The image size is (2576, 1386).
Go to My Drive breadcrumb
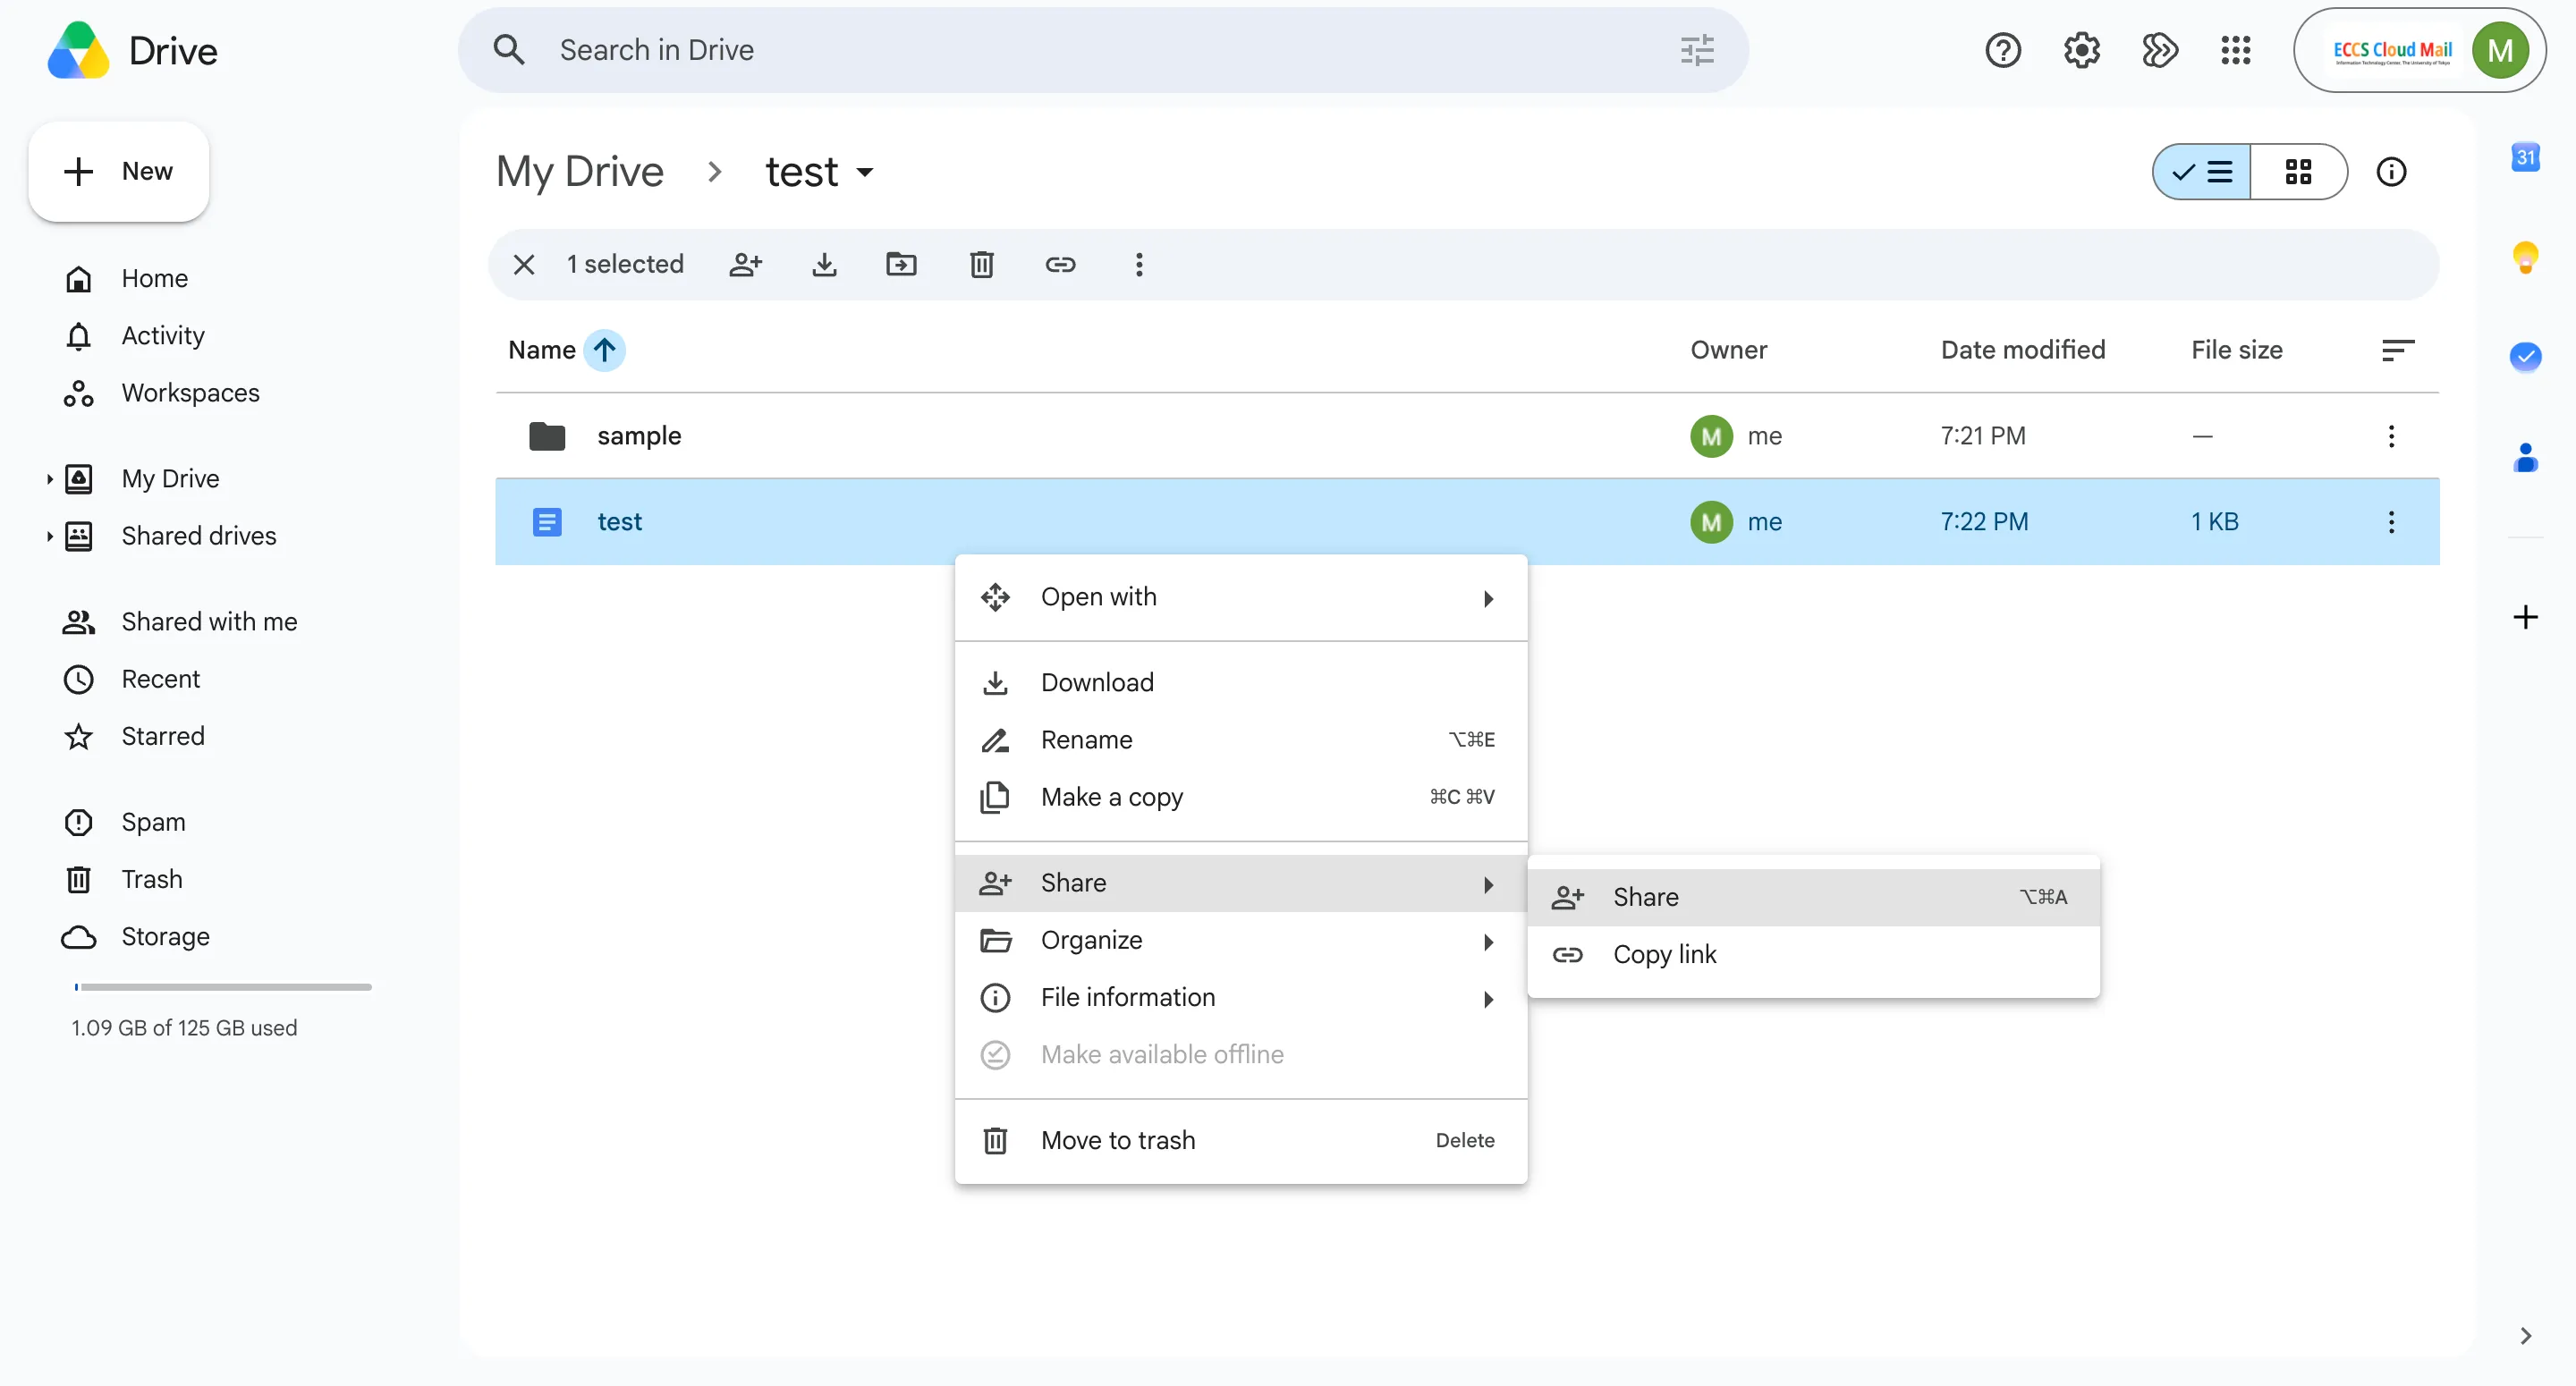click(x=580, y=172)
